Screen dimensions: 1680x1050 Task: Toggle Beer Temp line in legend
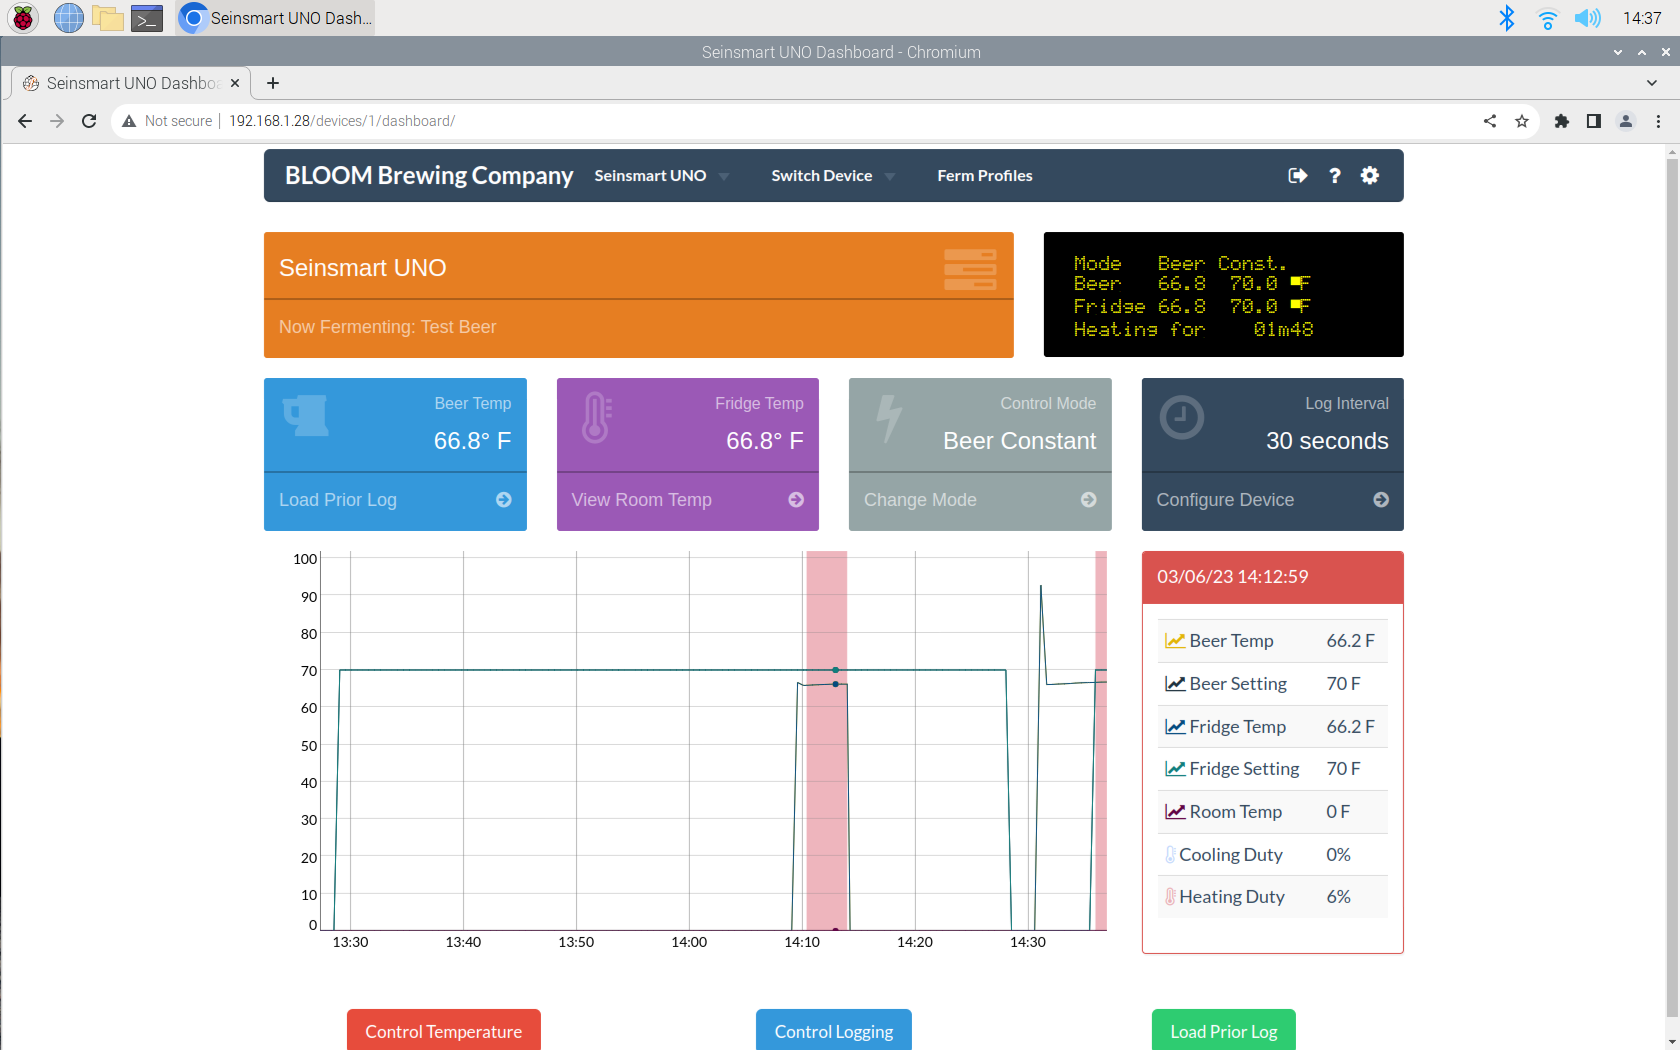[x=1230, y=641]
